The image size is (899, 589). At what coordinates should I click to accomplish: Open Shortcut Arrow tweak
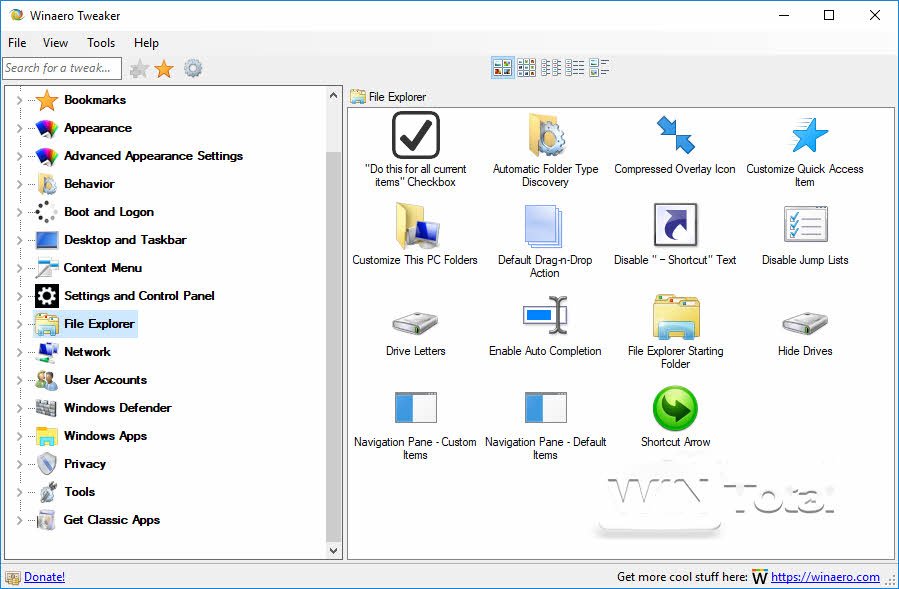675,417
